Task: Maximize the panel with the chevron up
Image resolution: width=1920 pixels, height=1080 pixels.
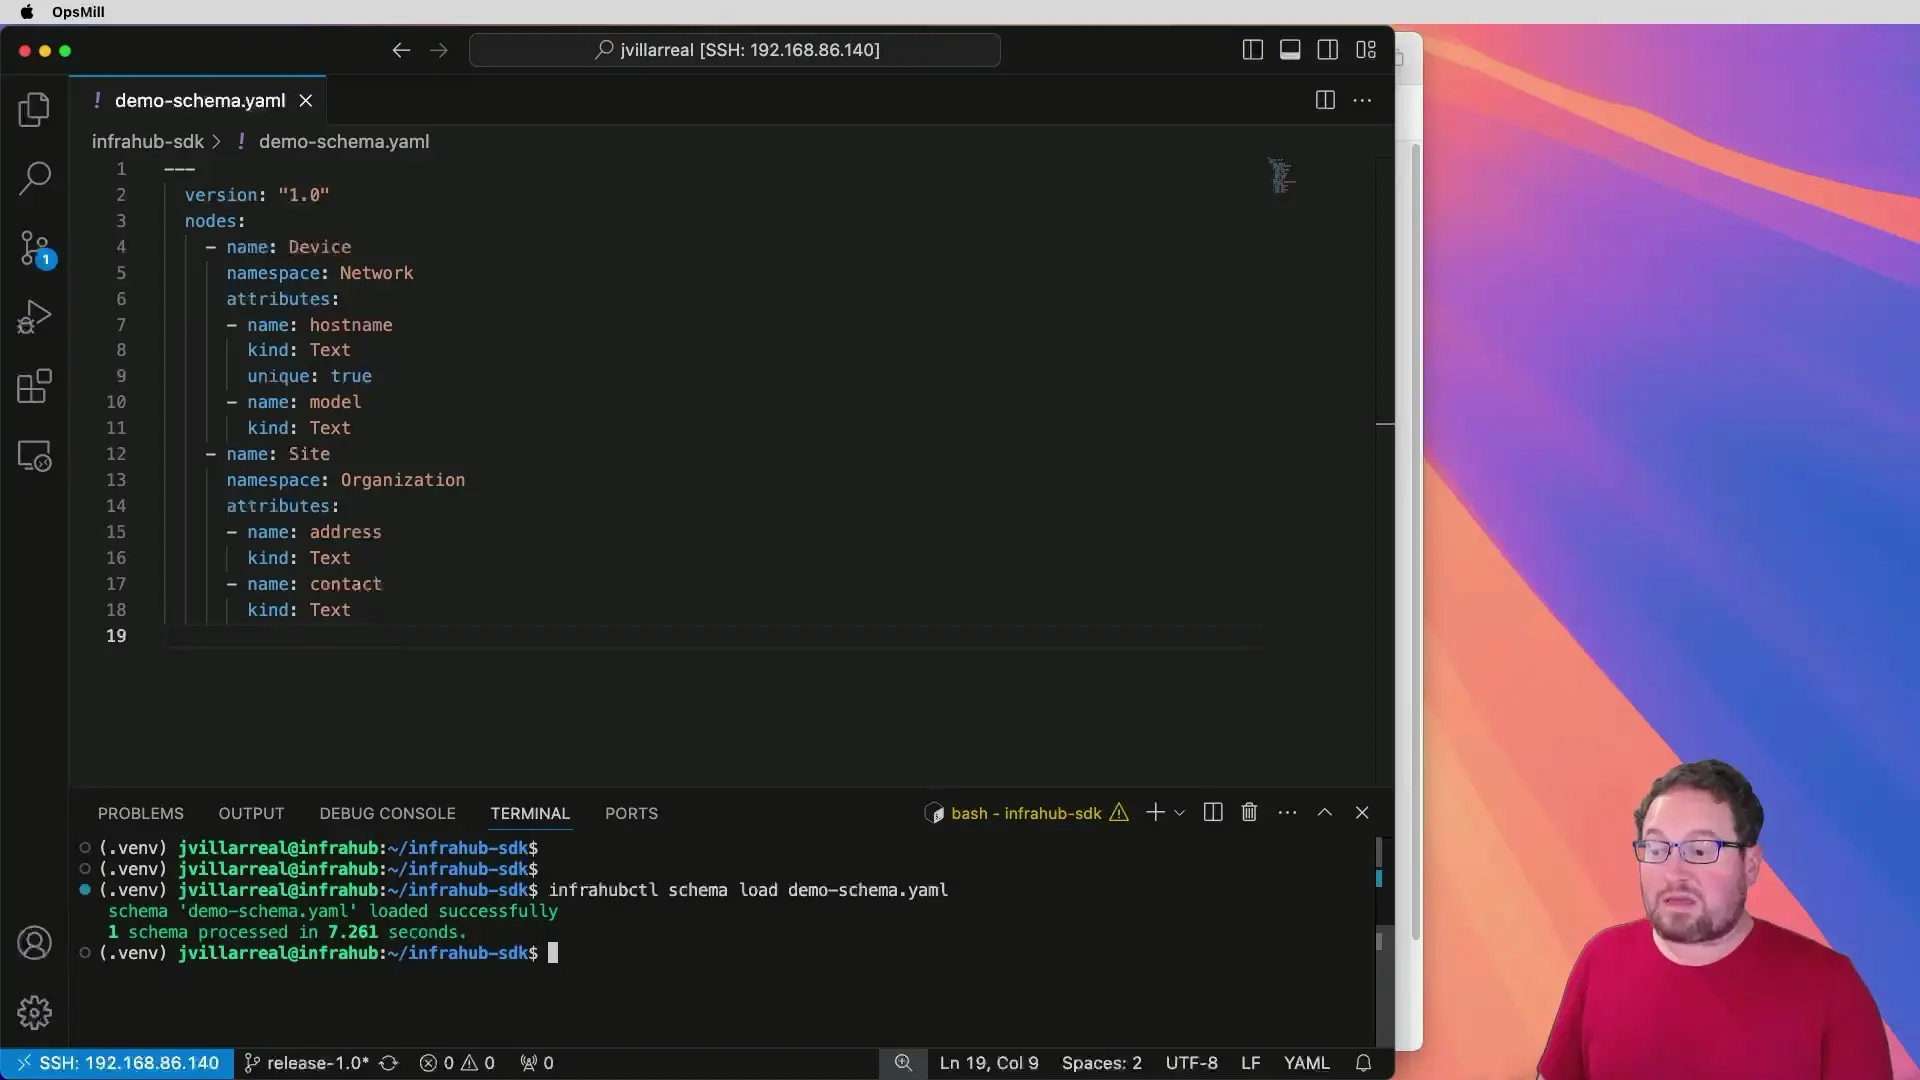Action: pos(1324,812)
